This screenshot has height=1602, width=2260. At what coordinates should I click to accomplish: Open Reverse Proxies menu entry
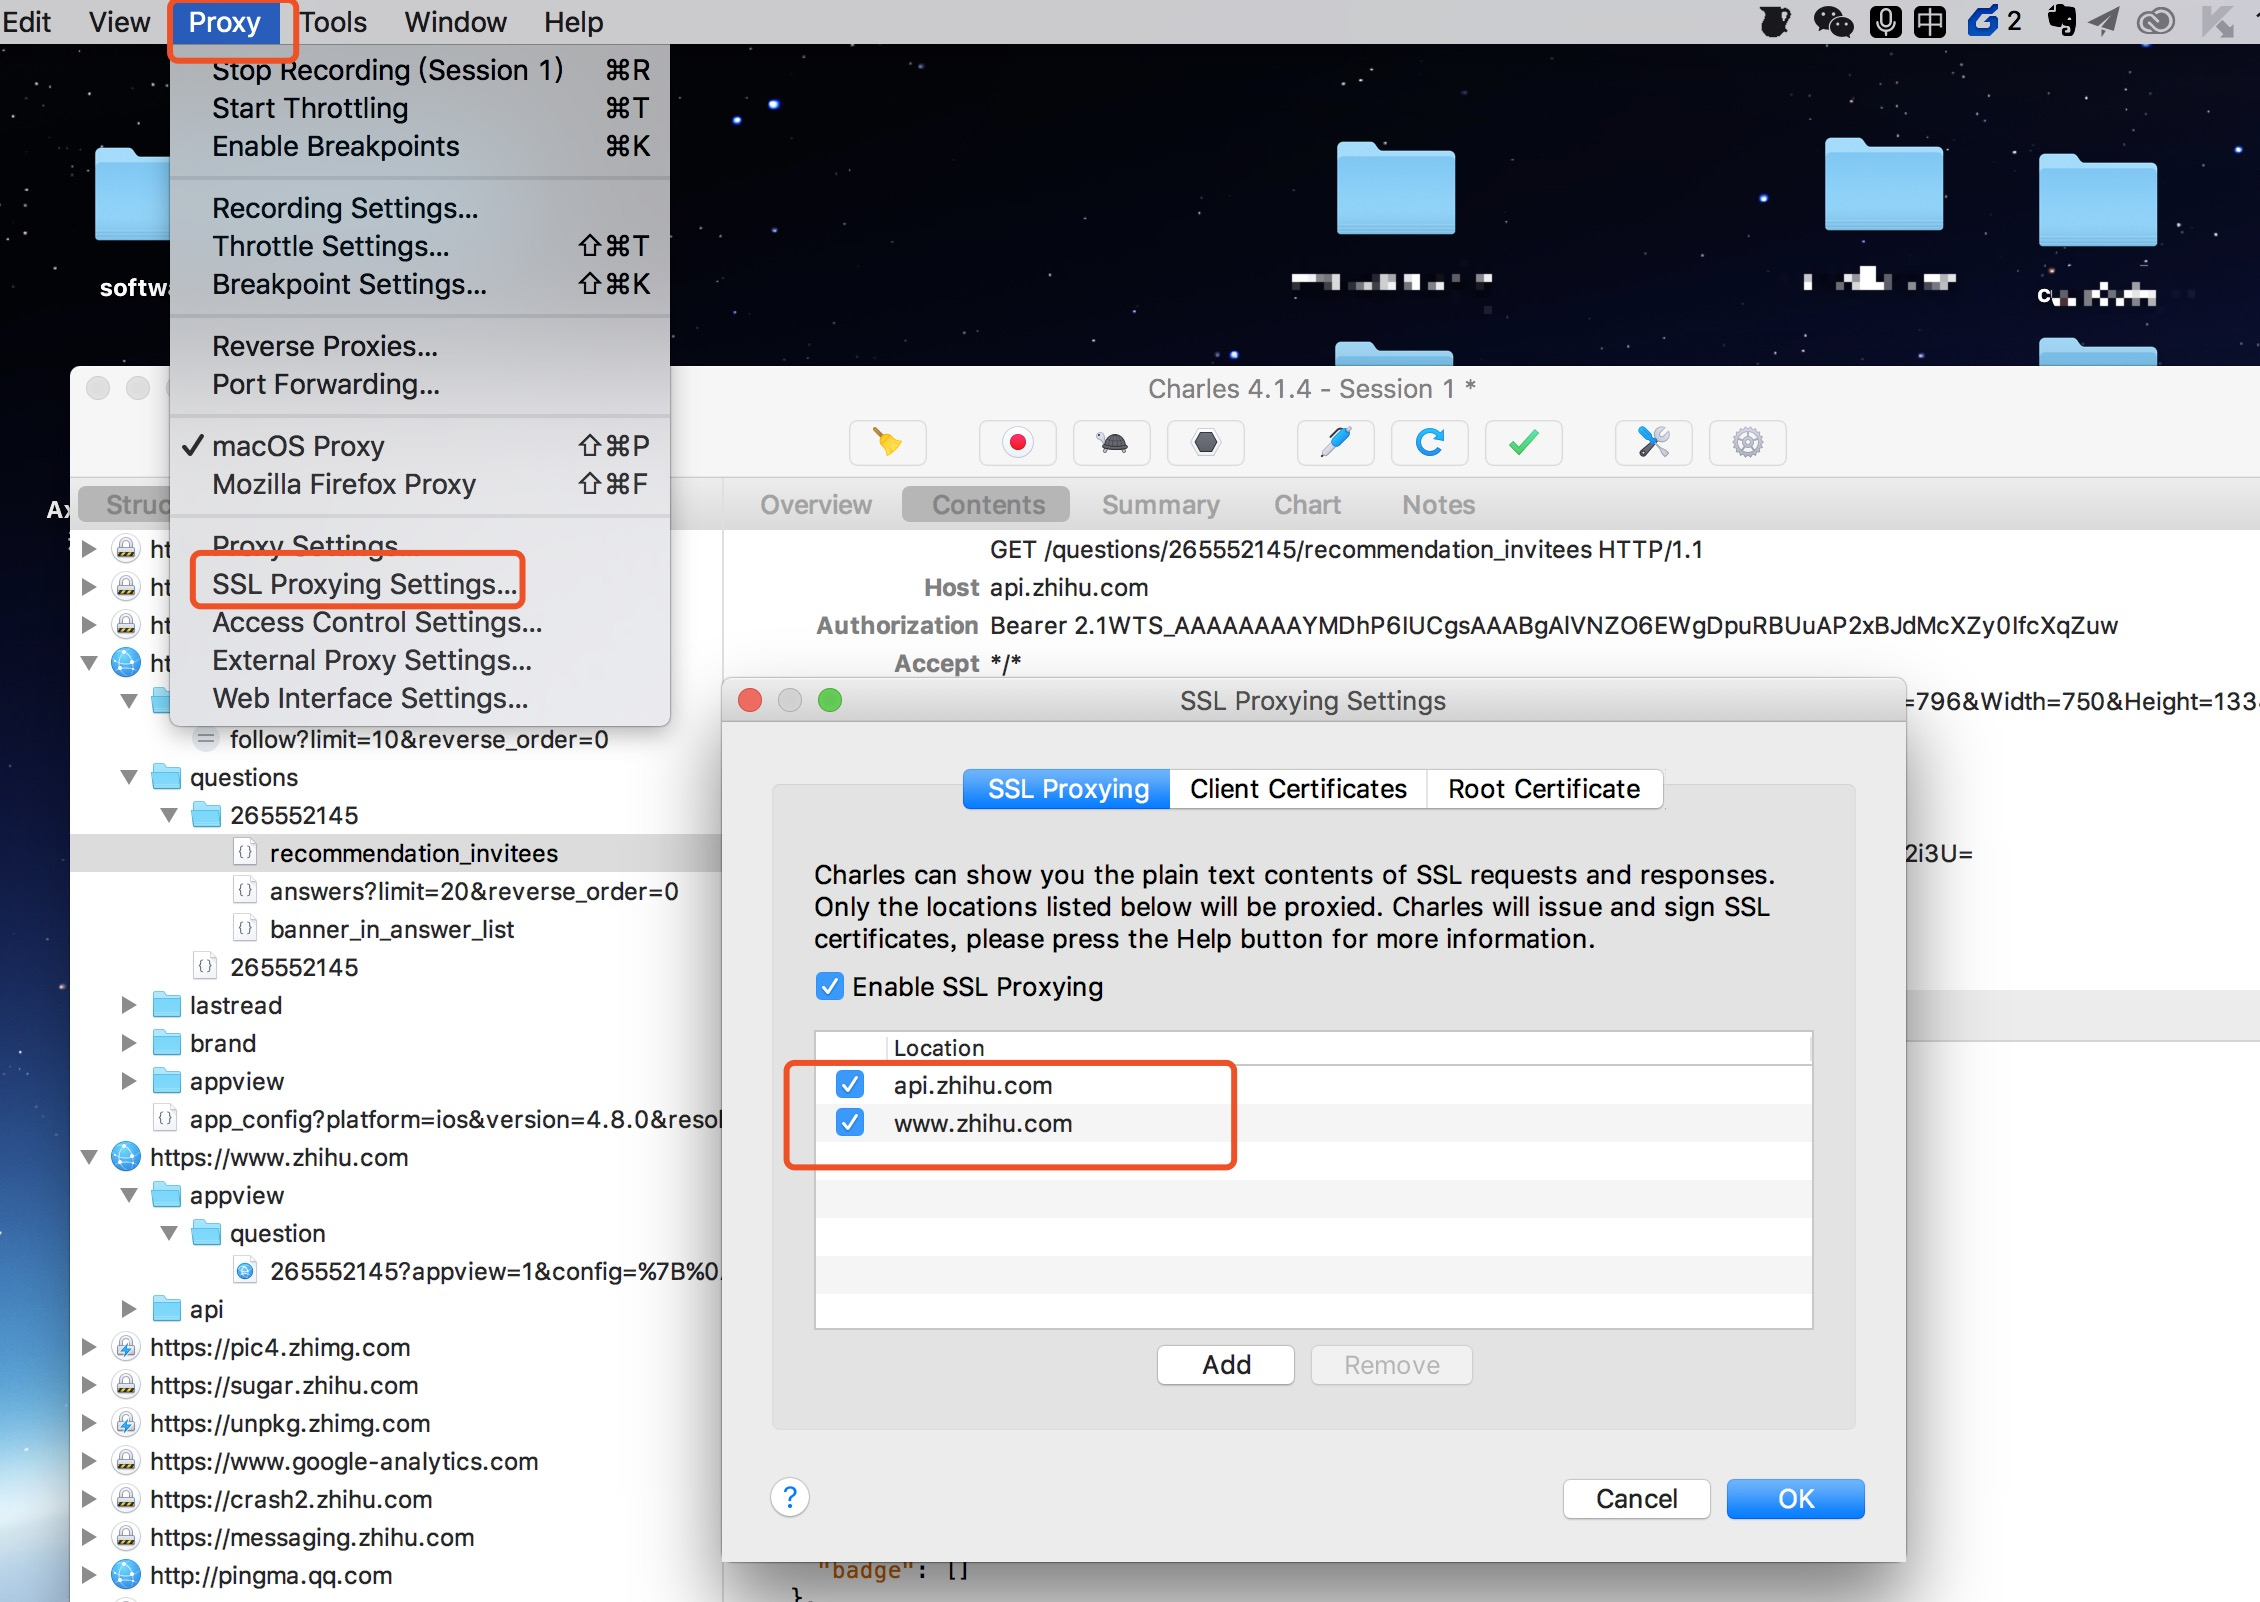click(x=420, y=346)
